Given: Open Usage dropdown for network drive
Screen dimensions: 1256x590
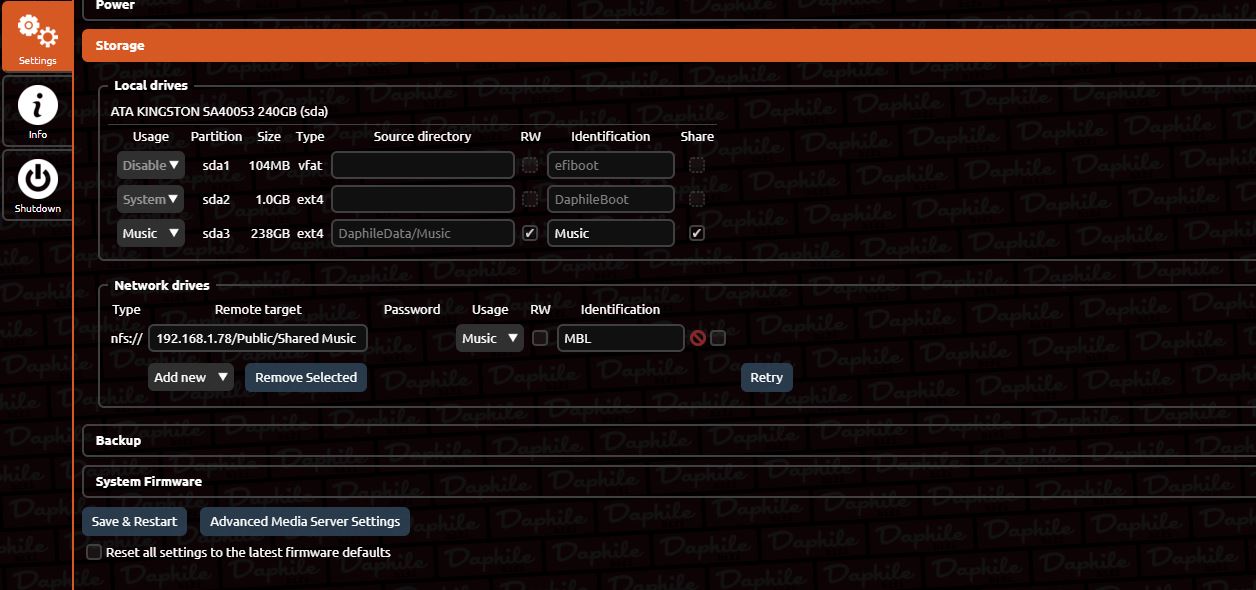Looking at the screenshot, I should point(490,338).
